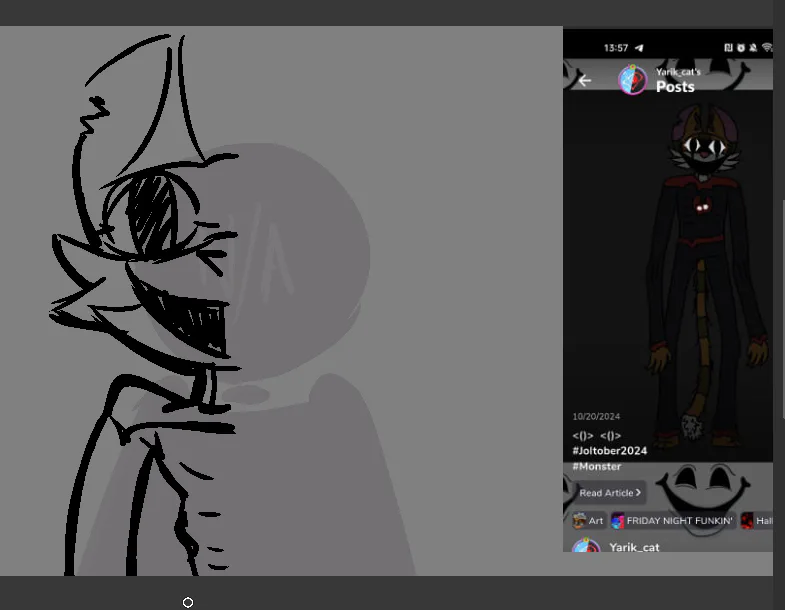Click the "Yarik_cat's" label above Posts
Image resolution: width=785 pixels, height=610 pixels.
coord(678,72)
